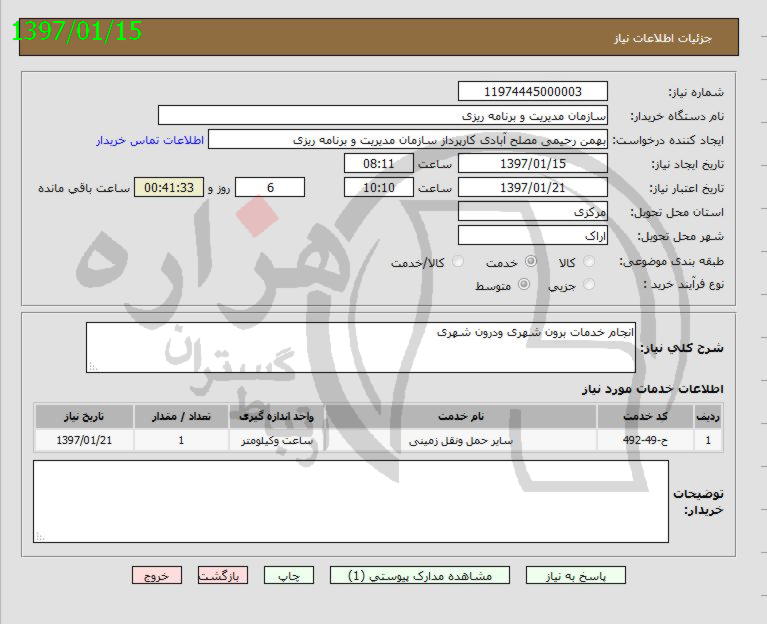Open the اطلاعات تماس خریدار link

150,140
